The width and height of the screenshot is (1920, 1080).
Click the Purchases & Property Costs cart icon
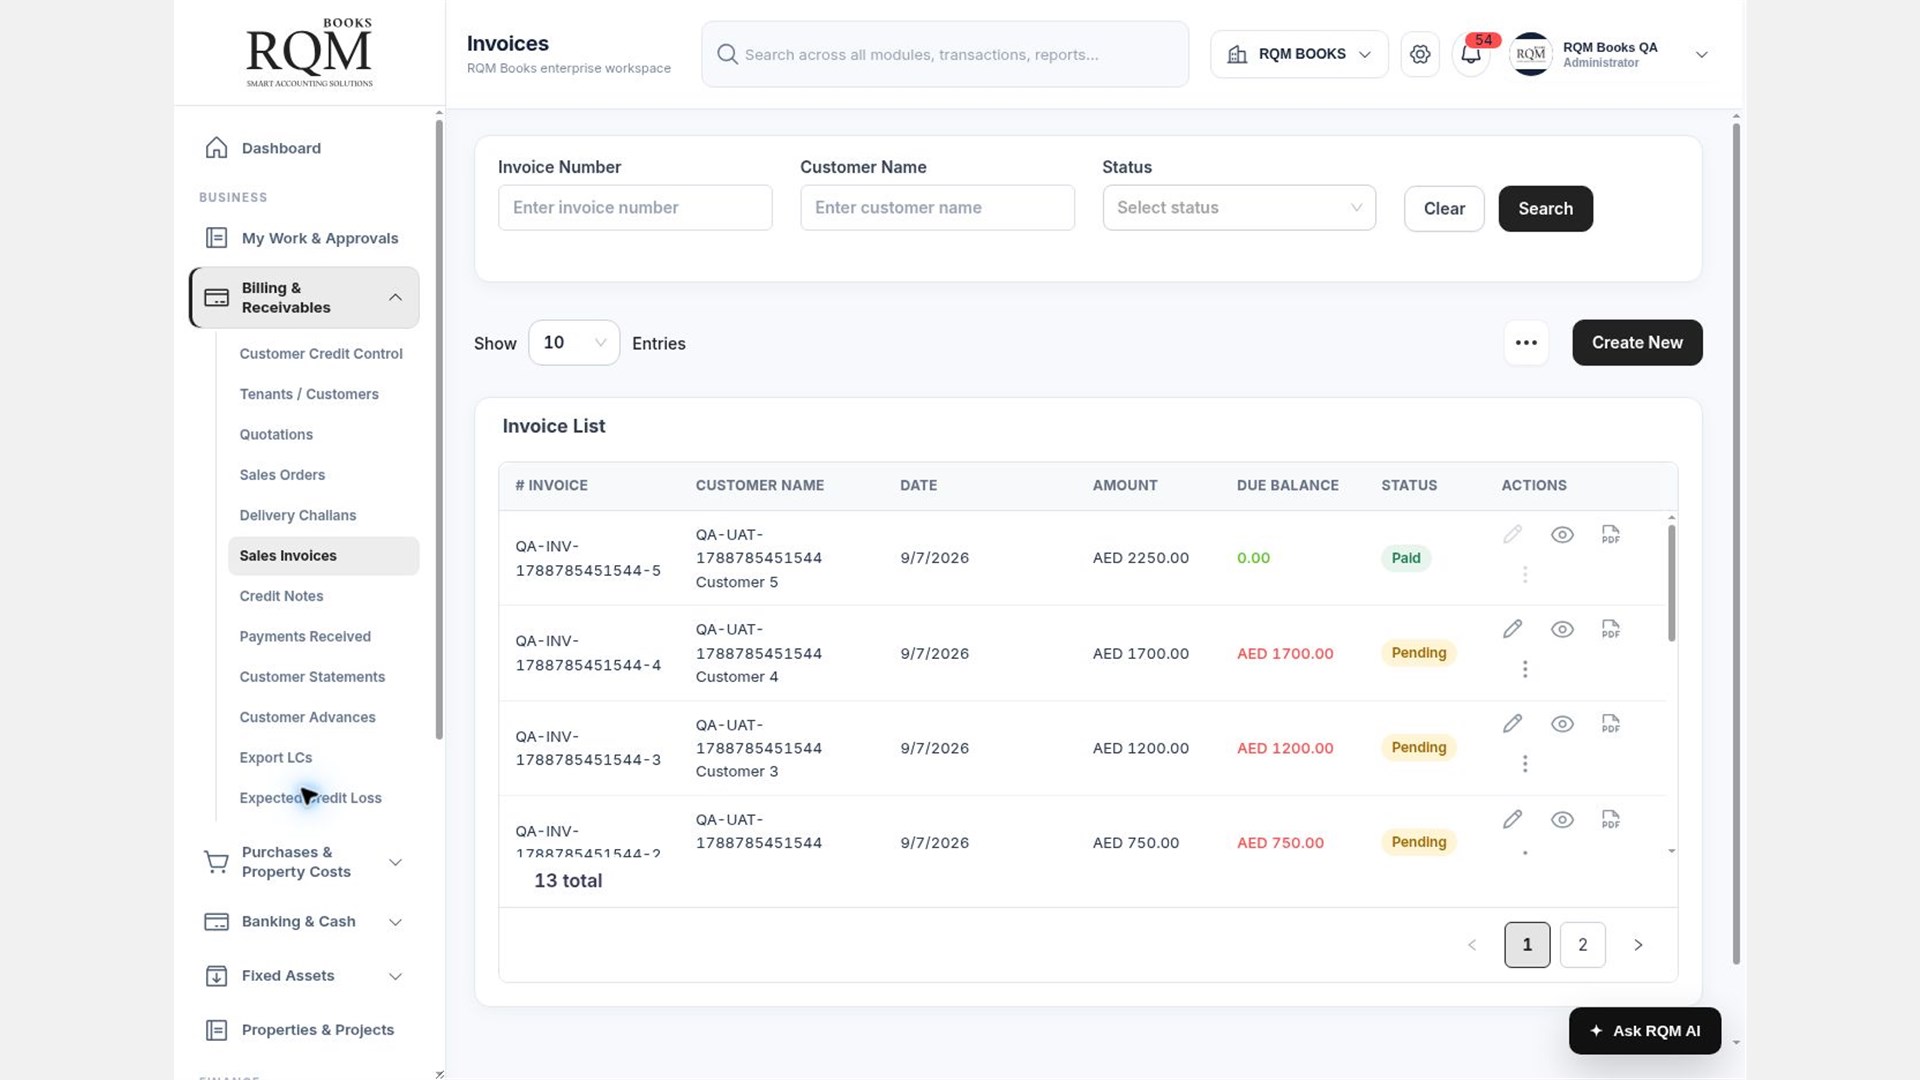coord(216,862)
